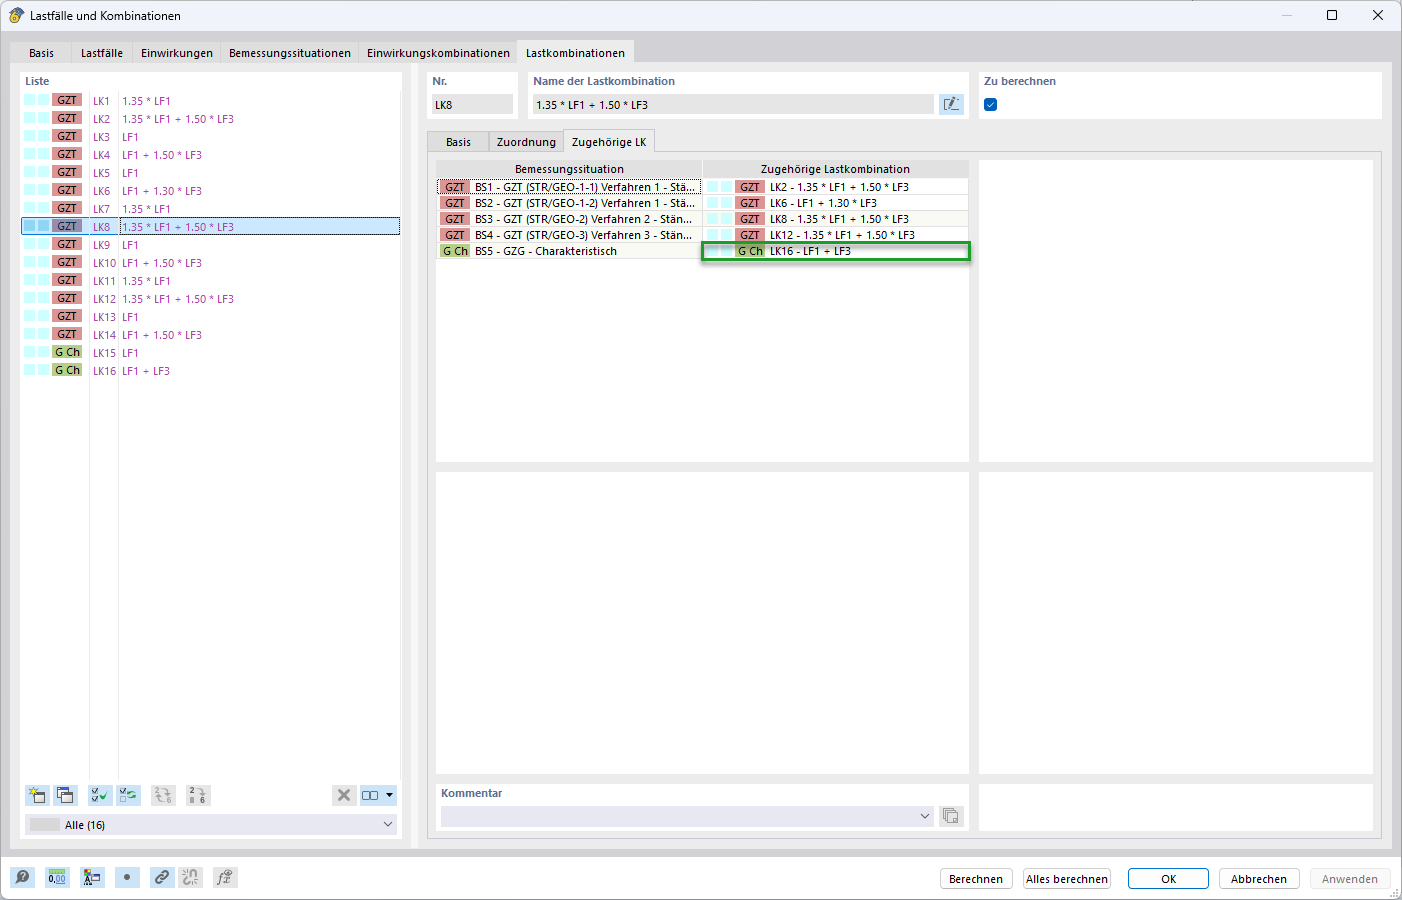Select associated combination LK16 - LF1 + LF3
The height and width of the screenshot is (900, 1402).
tap(836, 251)
